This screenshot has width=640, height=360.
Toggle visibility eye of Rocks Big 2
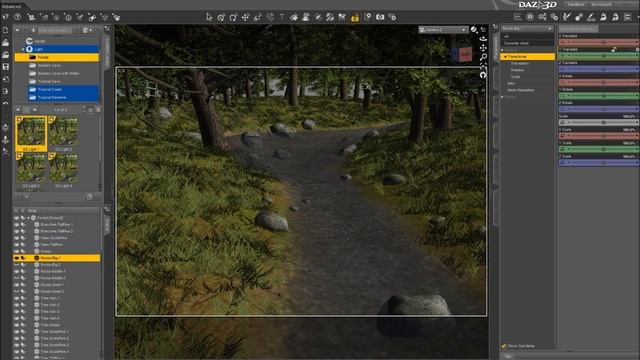(16, 265)
